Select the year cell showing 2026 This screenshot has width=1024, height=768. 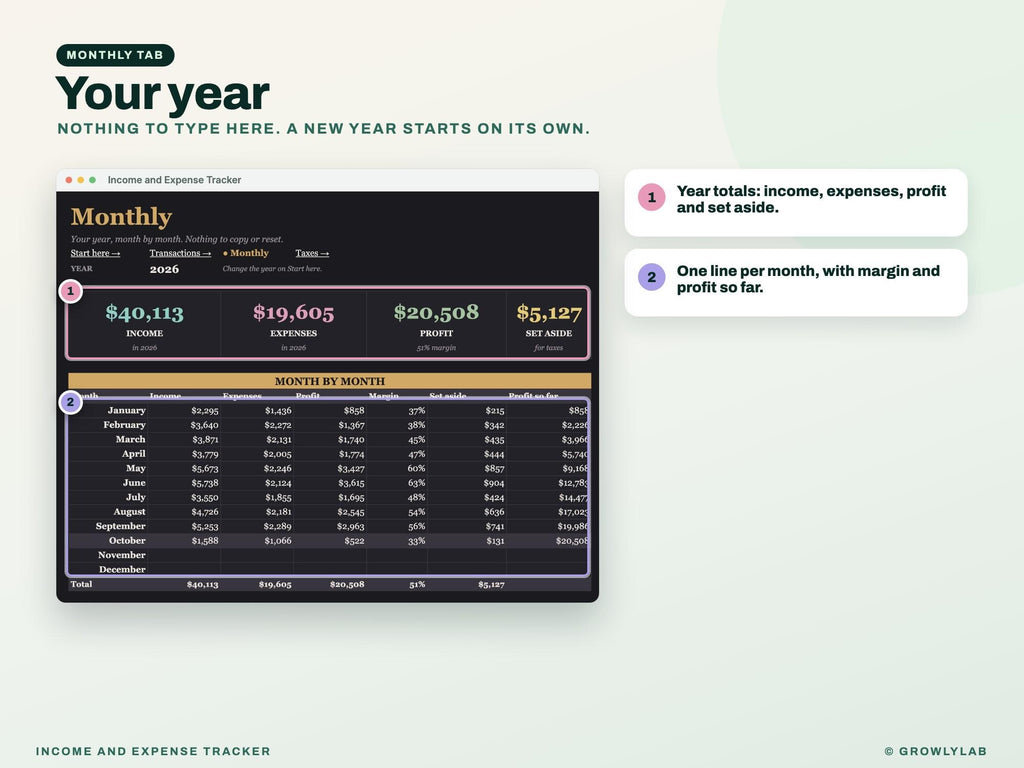(164, 269)
